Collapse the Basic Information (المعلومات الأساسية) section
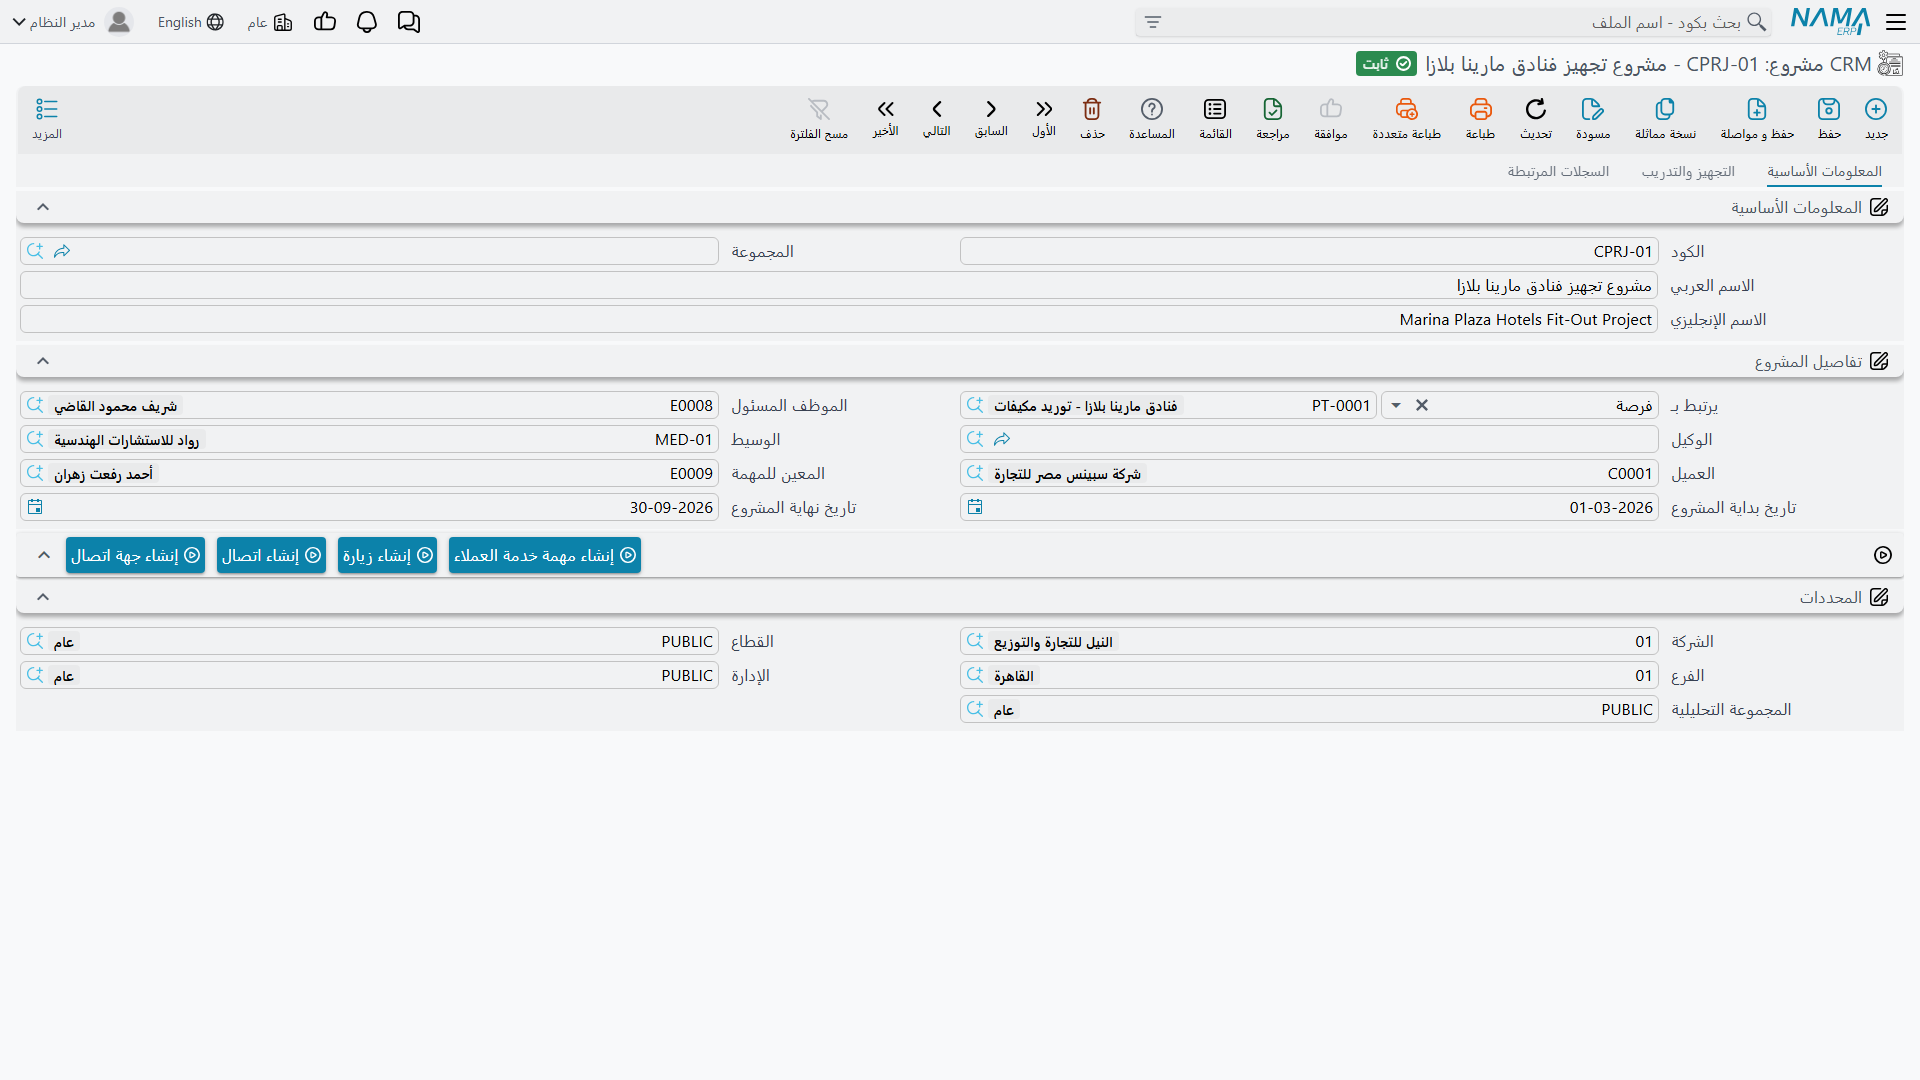The width and height of the screenshot is (1920, 1080). [43, 207]
